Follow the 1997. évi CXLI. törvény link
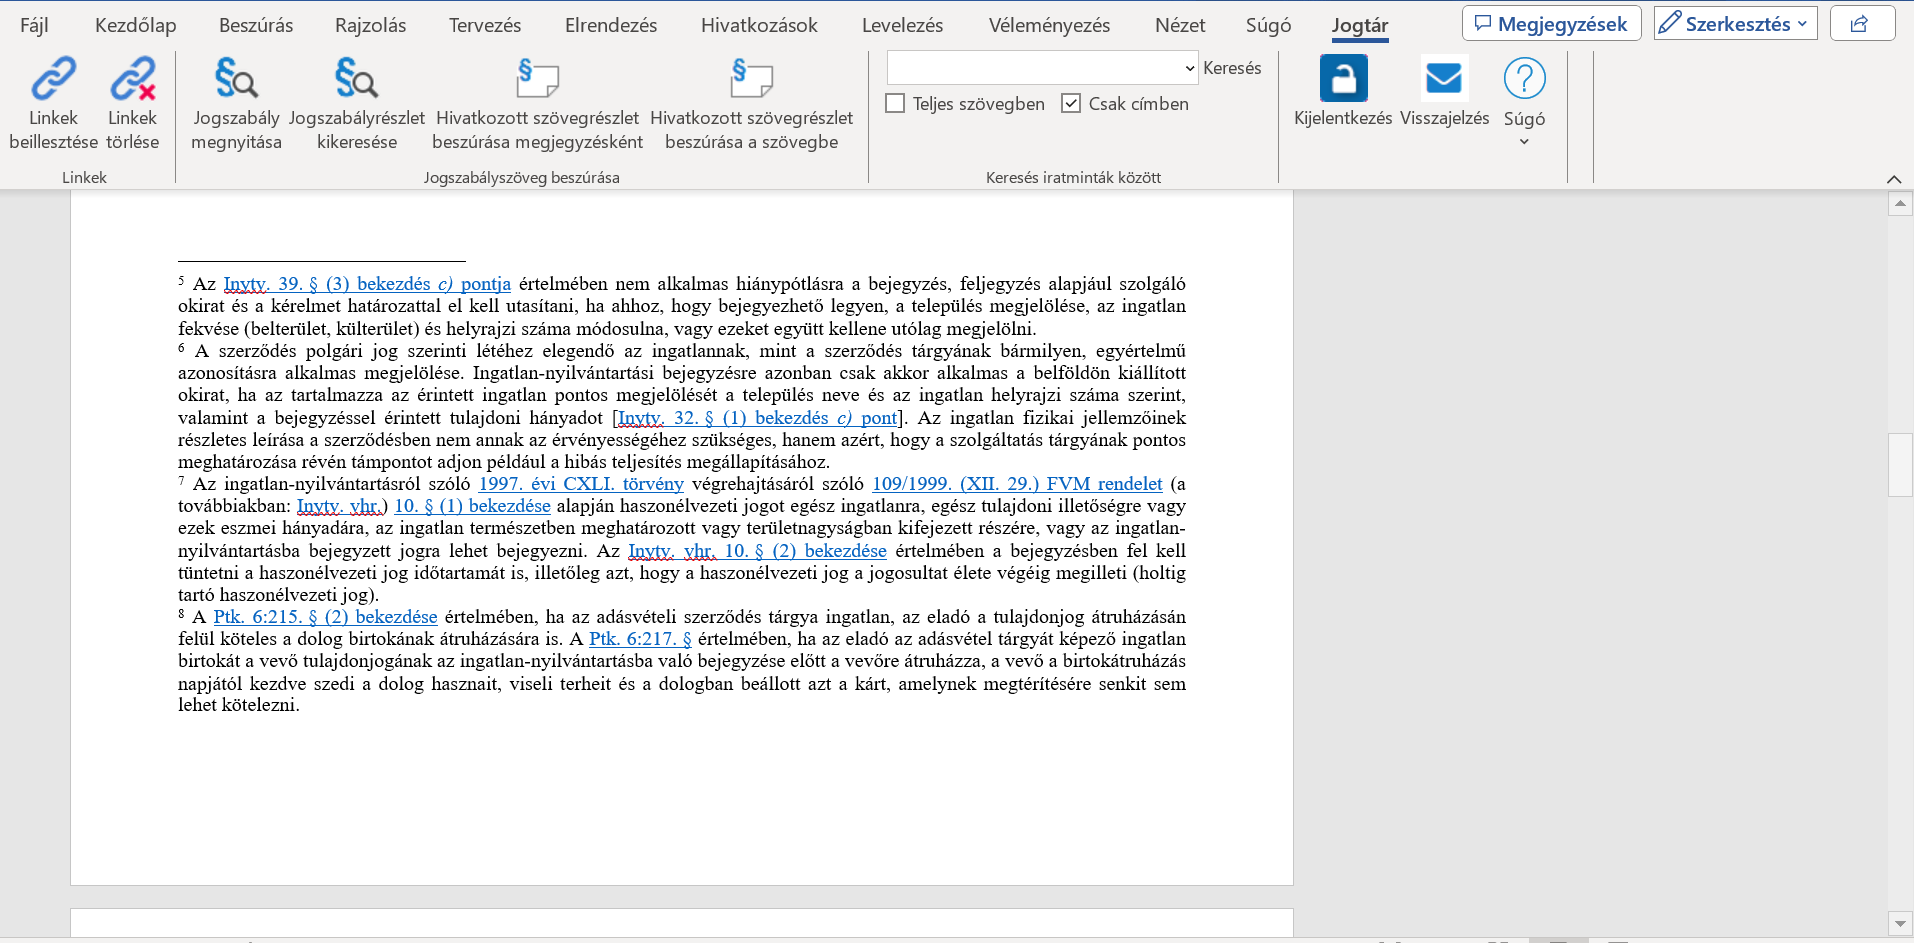1914x943 pixels. pos(581,484)
